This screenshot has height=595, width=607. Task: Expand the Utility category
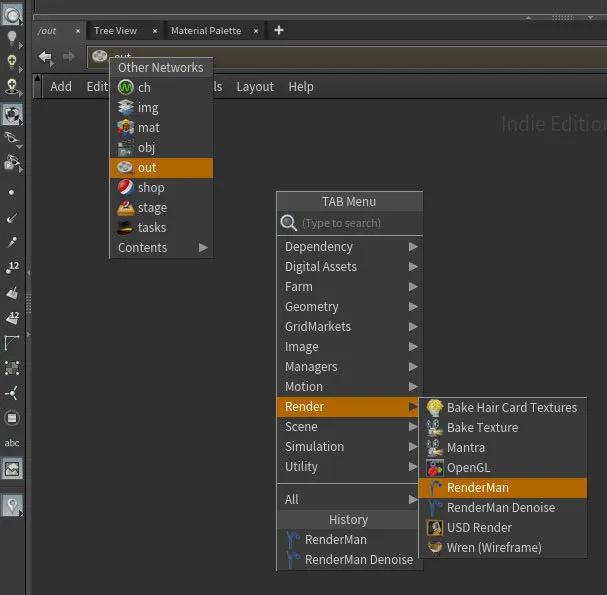(348, 467)
